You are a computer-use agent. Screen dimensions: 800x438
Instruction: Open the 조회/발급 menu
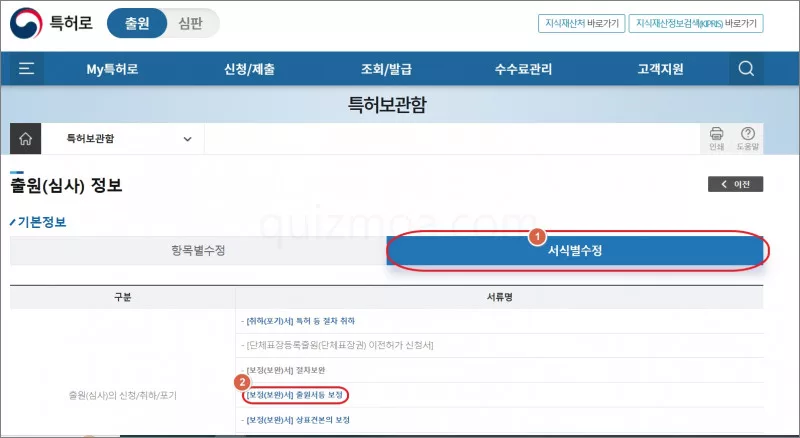(386, 69)
